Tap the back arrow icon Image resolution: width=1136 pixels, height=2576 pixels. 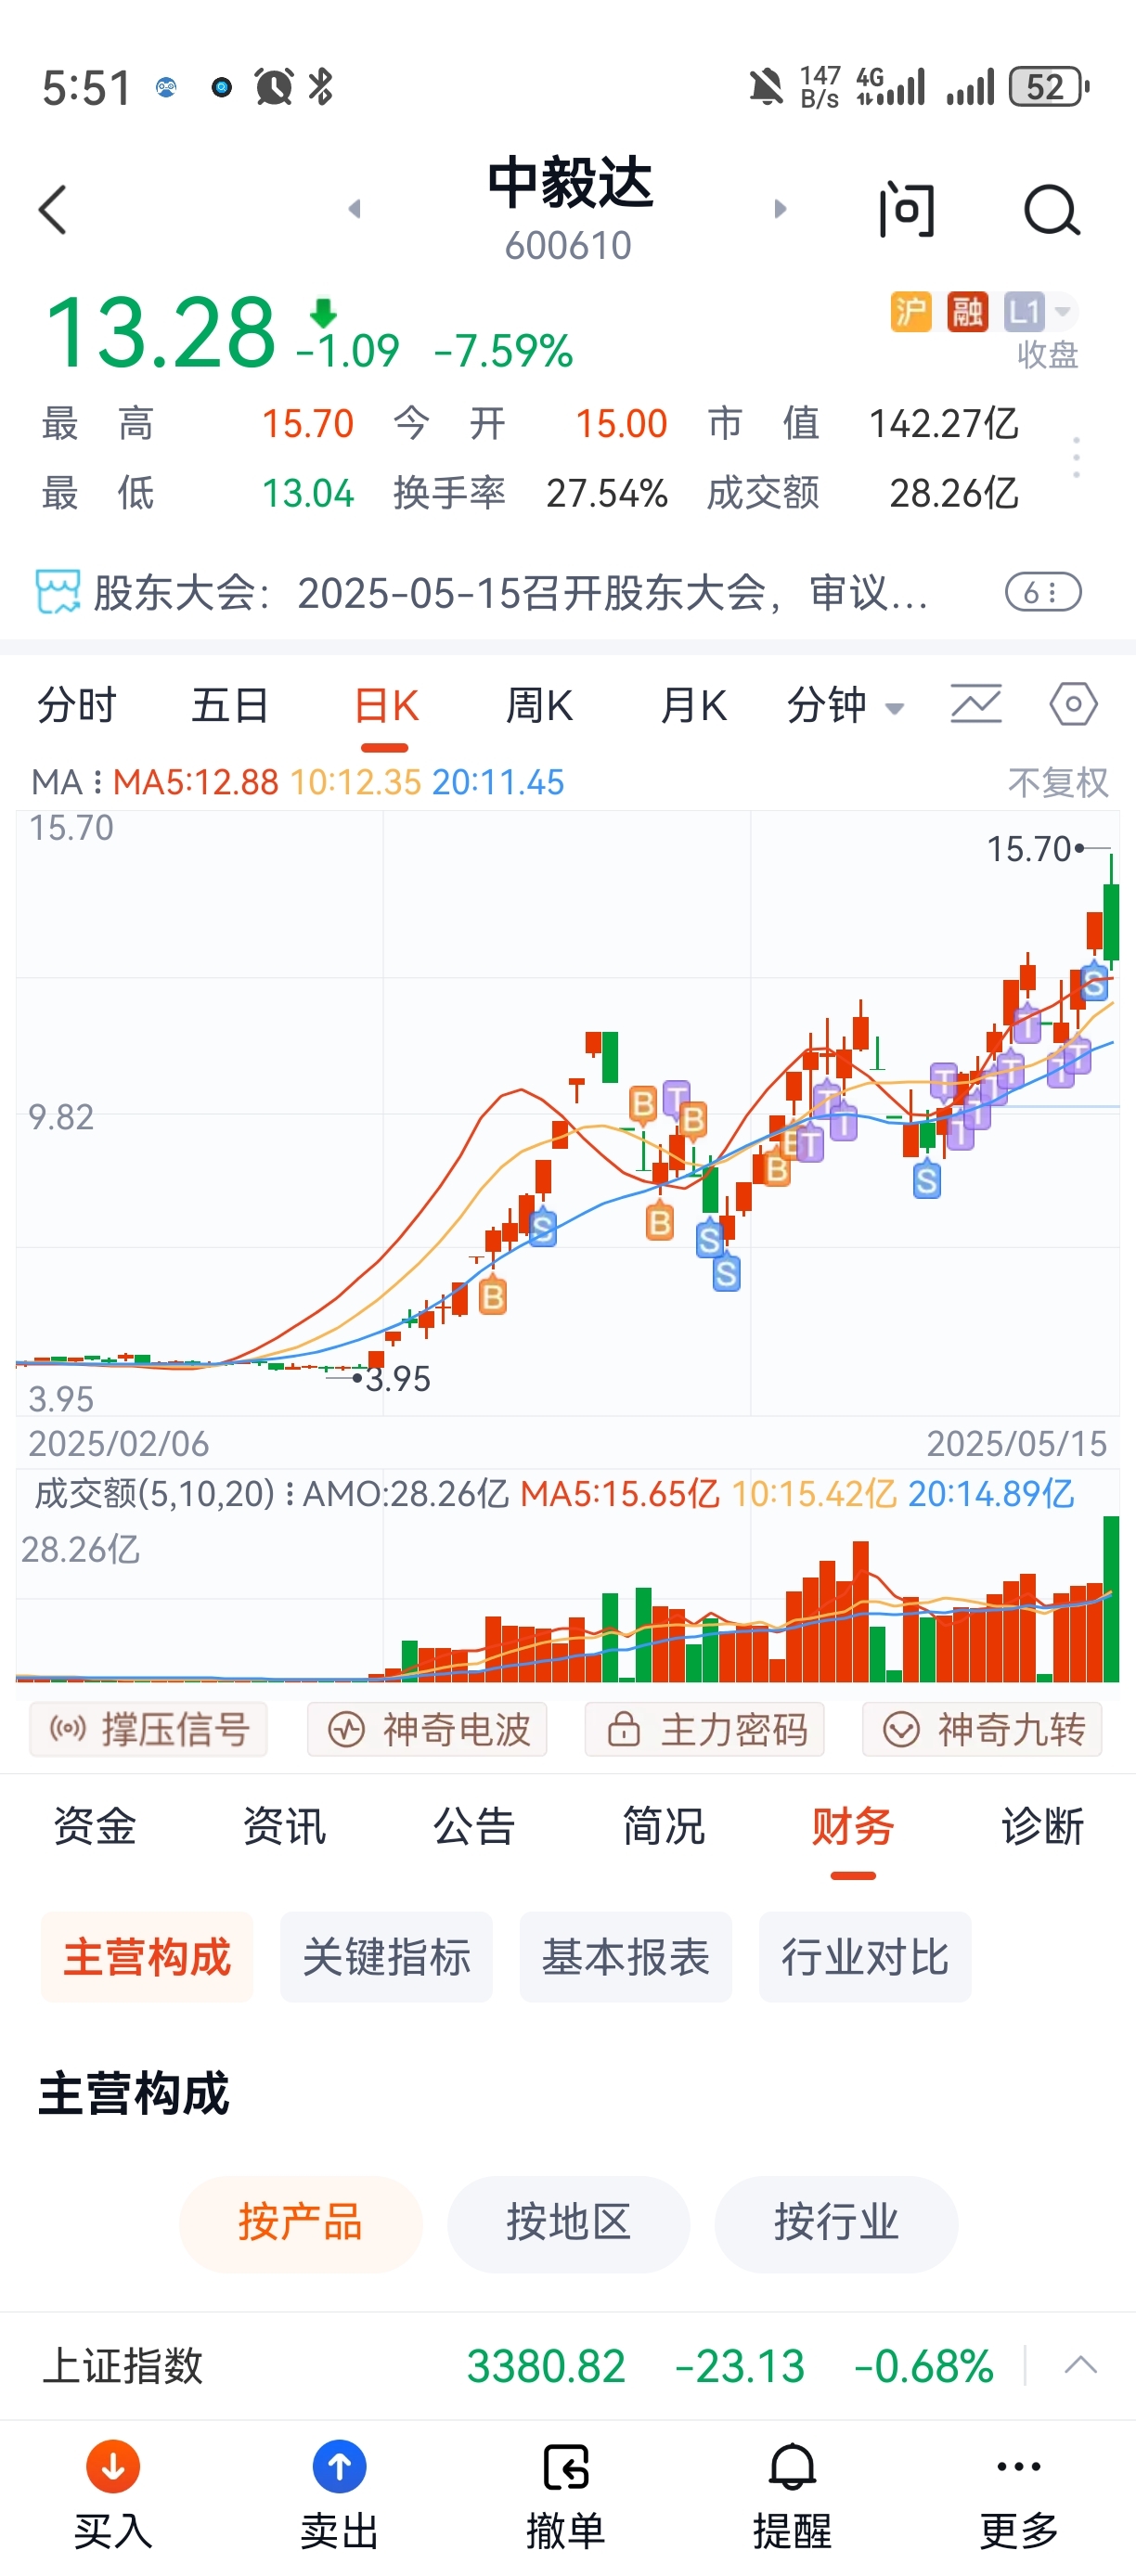point(52,210)
